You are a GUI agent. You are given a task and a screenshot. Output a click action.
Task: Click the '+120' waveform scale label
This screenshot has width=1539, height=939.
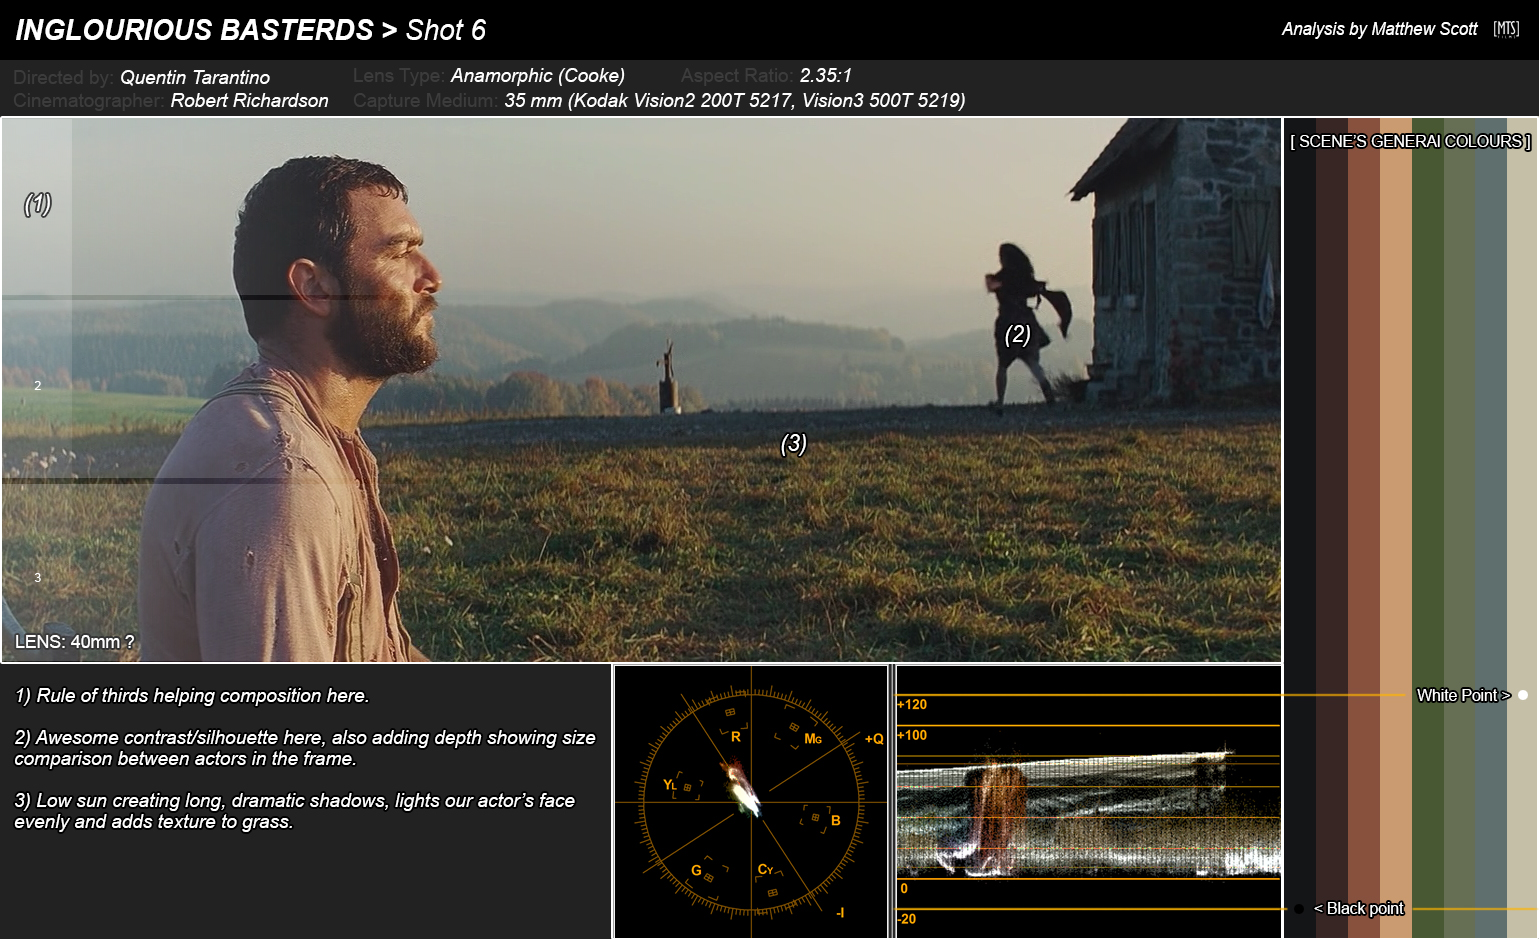[x=912, y=704]
